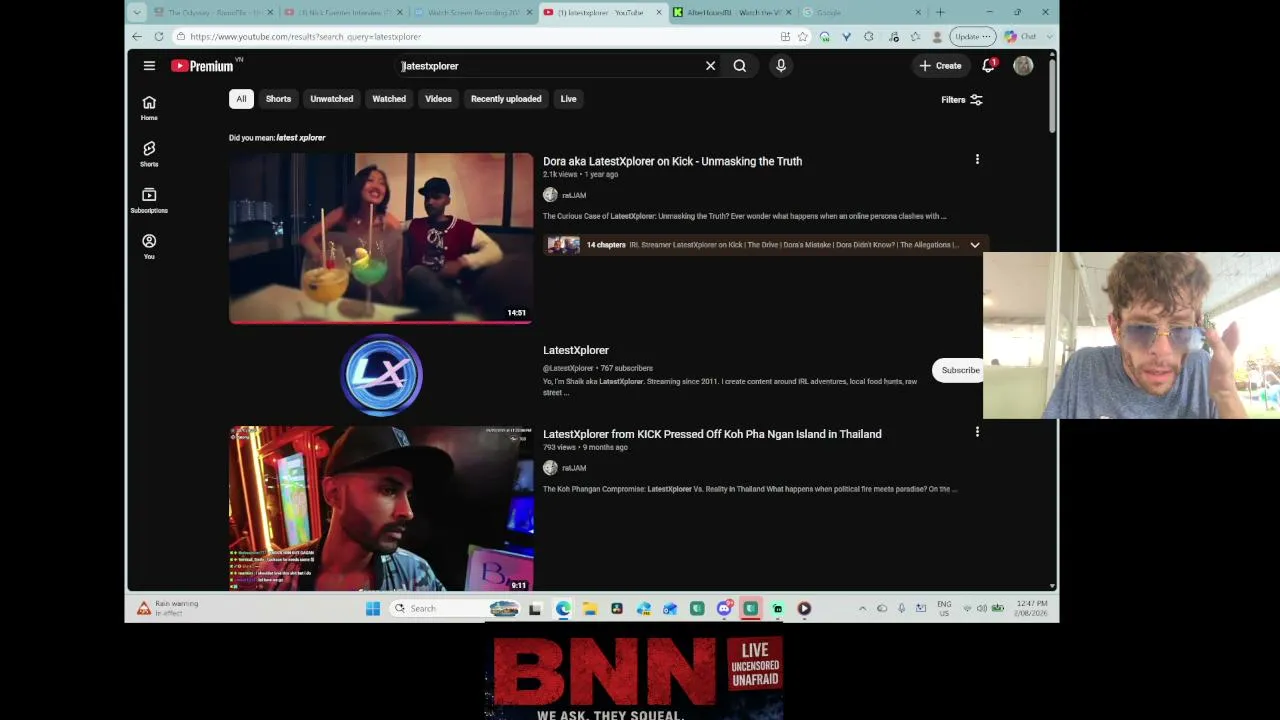Open Shorts in the YouTube sidebar
This screenshot has height=720, width=1280.
coord(149,153)
